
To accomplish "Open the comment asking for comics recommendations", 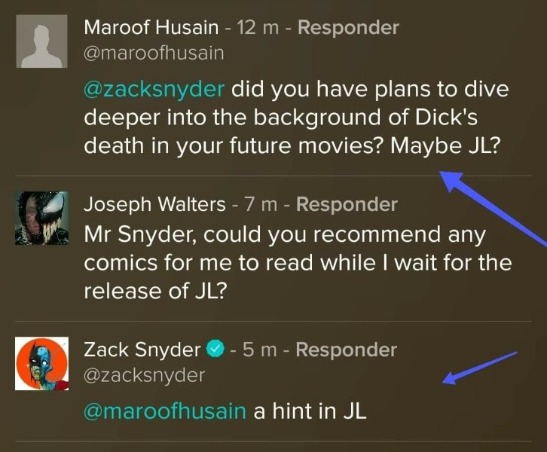I will point(298,262).
